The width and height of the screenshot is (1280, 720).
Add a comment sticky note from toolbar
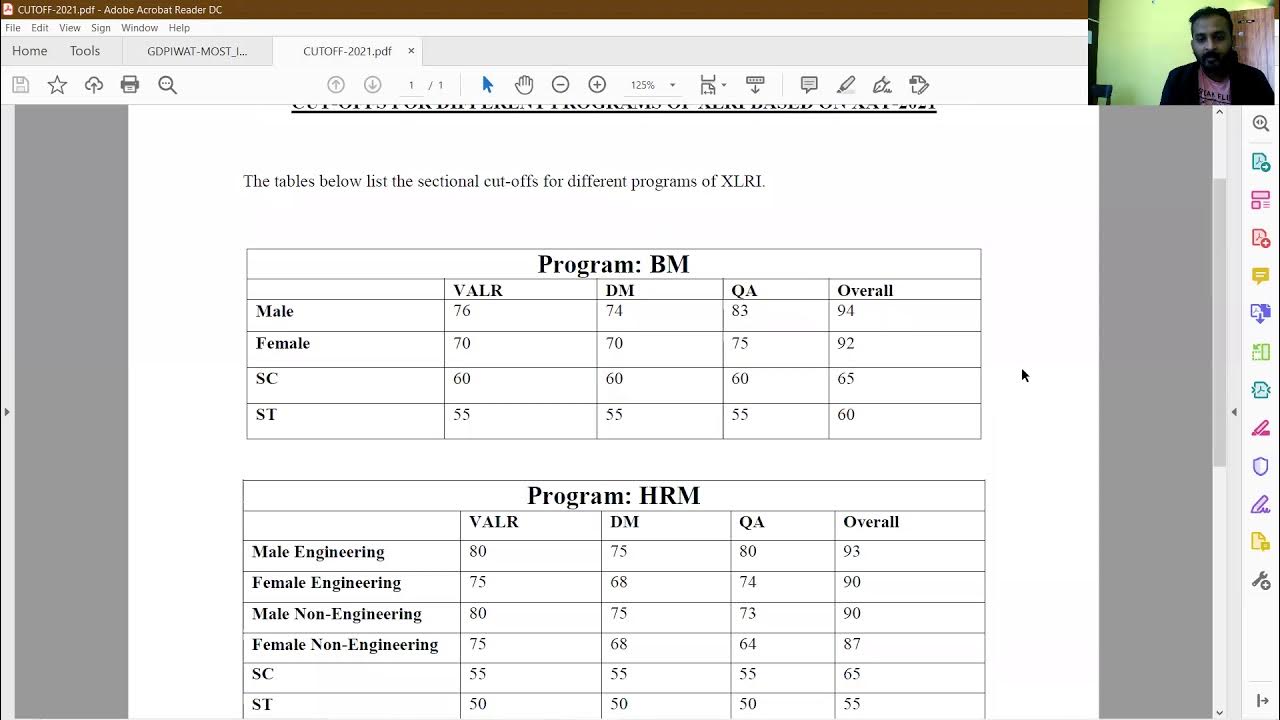point(809,85)
